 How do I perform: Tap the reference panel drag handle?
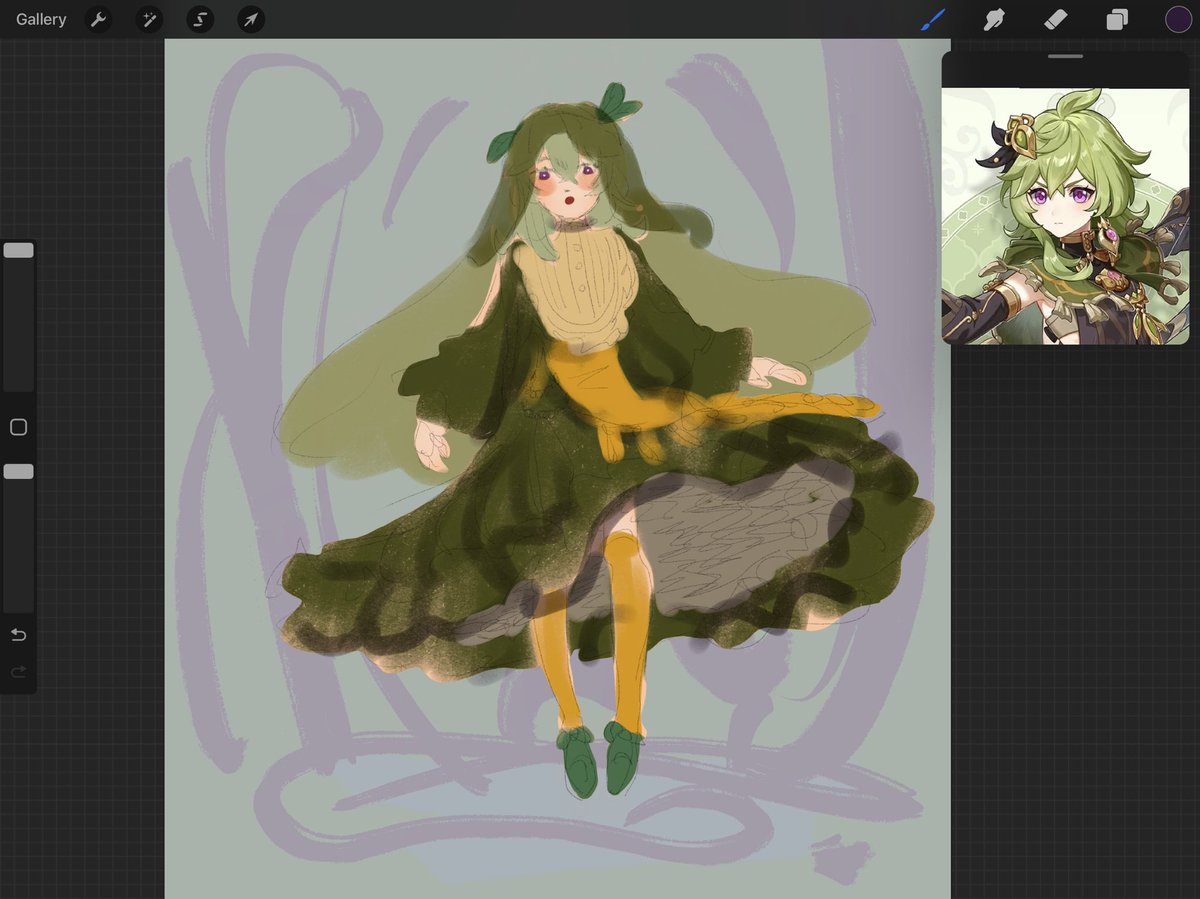[x=1066, y=56]
